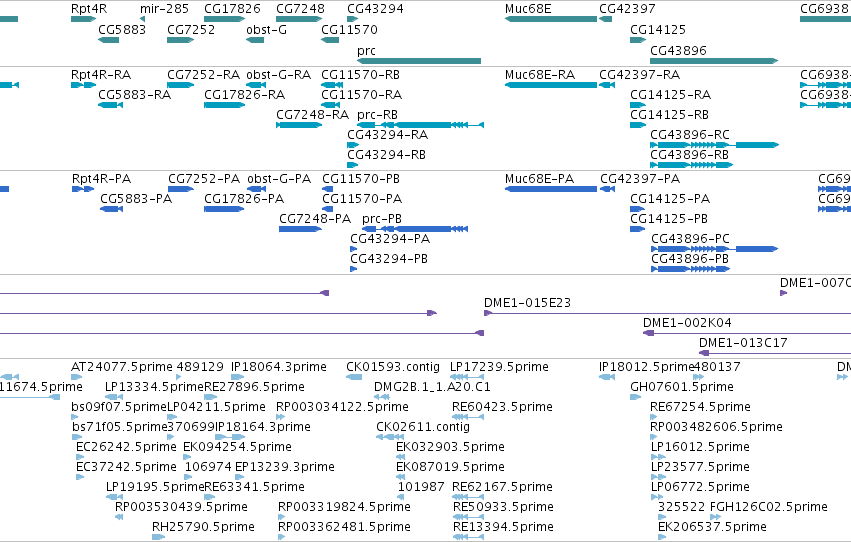Select the Rpt4R-RA transcript label
The width and height of the screenshot is (851, 542).
(101, 75)
